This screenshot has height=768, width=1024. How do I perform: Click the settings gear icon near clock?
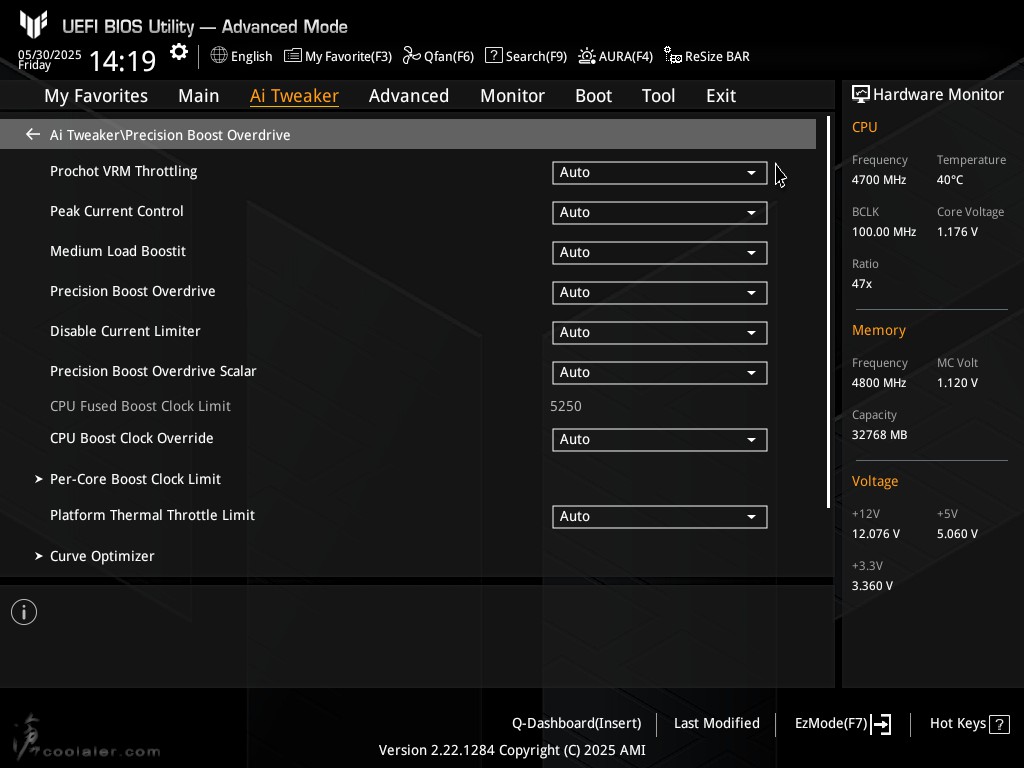(179, 52)
